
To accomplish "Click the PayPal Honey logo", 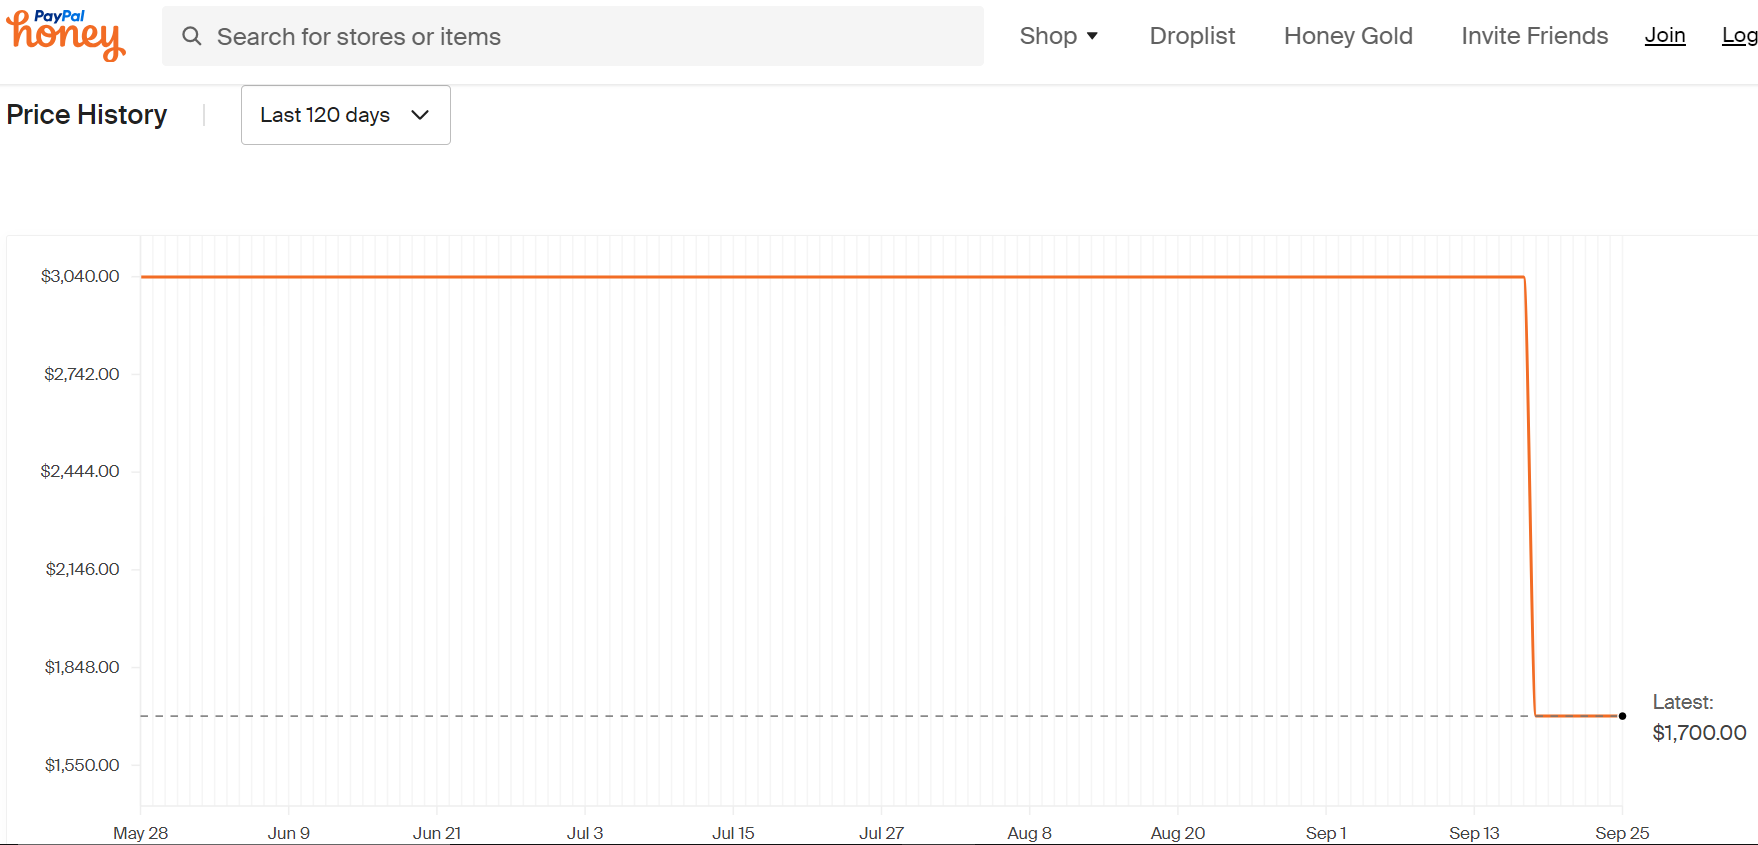I will tap(66, 36).
